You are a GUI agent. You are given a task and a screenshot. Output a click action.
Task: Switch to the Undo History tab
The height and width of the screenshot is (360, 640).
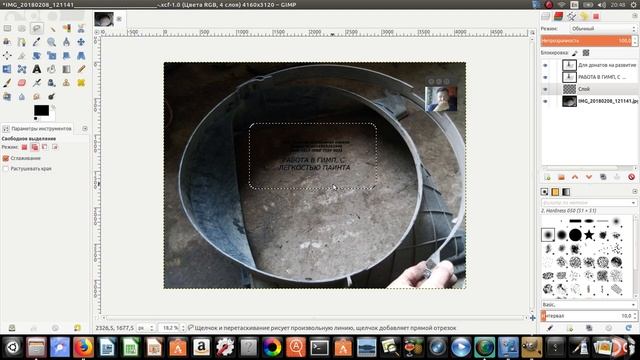(584, 16)
